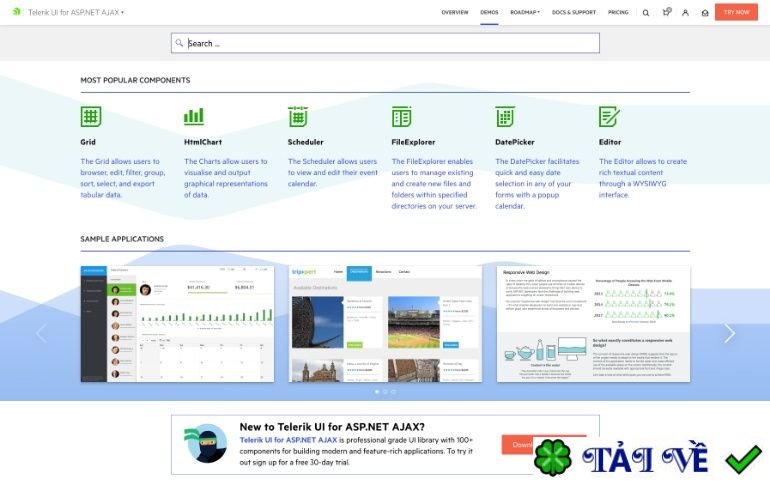770x484 pixels.
Task: Click the contact support icon in header
Action: click(705, 13)
